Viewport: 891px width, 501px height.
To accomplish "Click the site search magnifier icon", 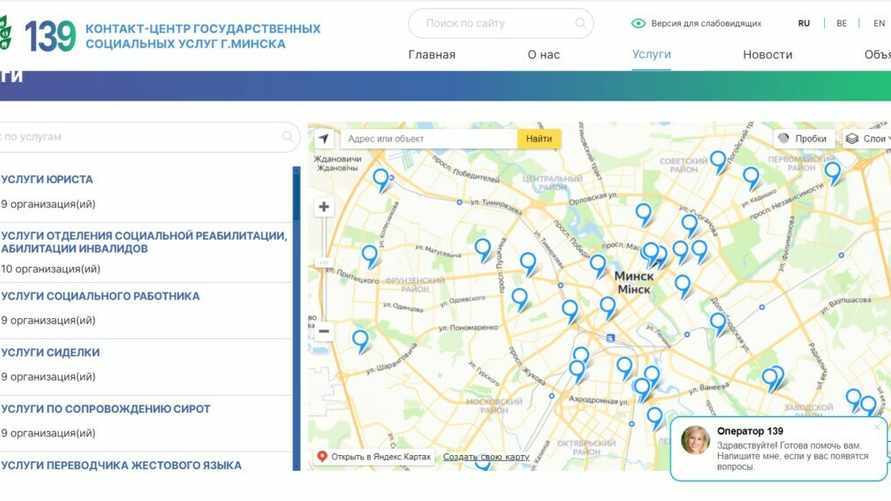I will point(580,23).
